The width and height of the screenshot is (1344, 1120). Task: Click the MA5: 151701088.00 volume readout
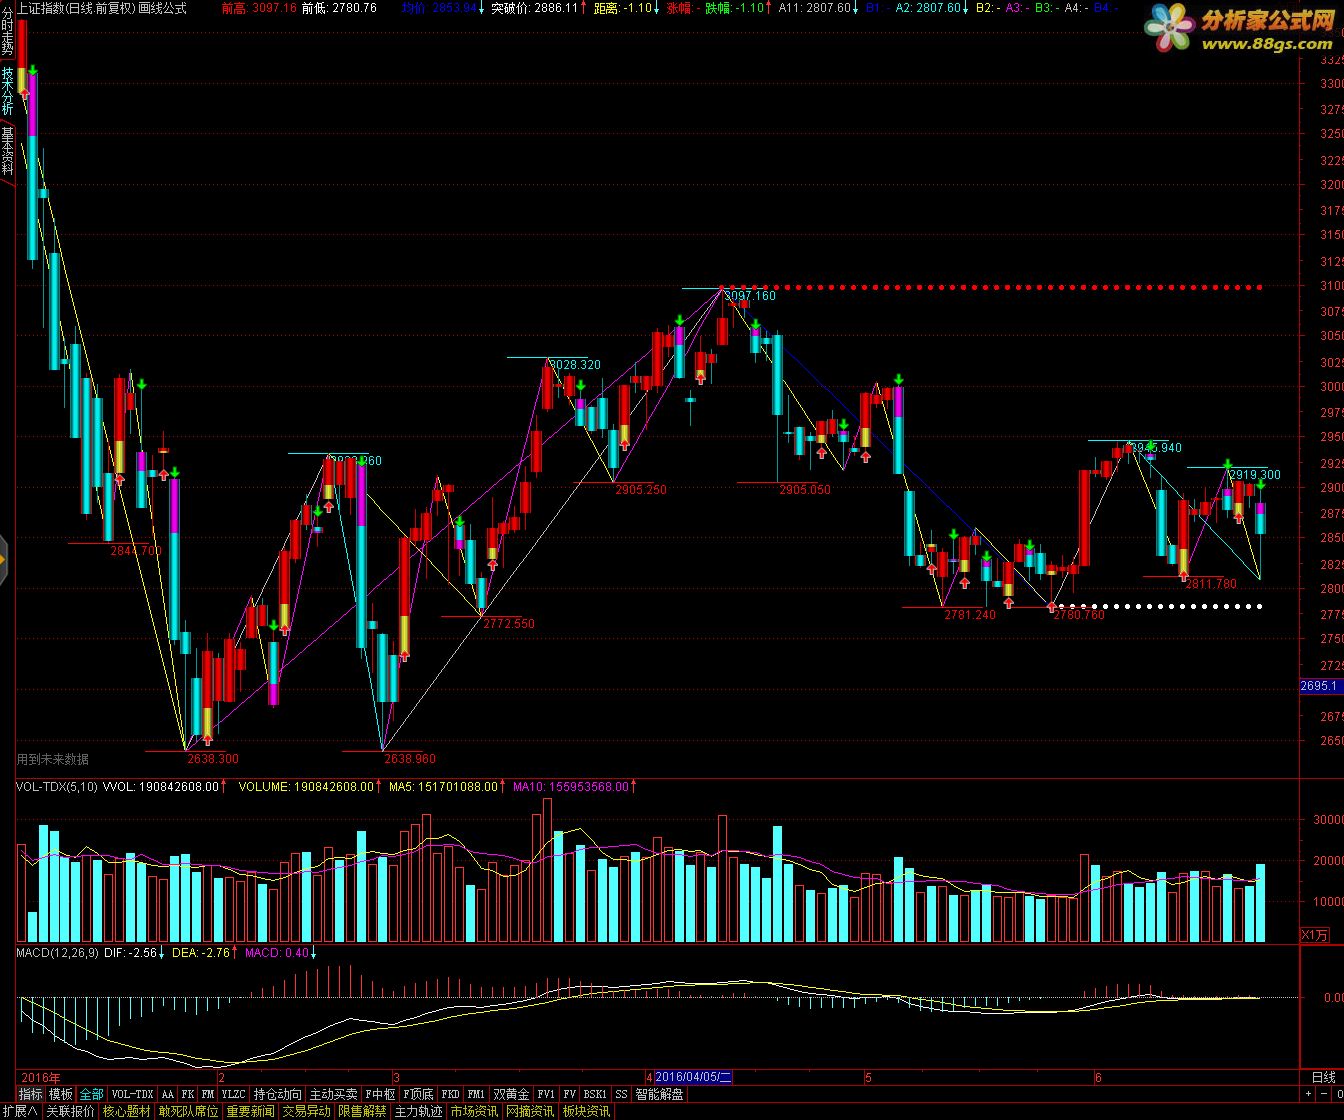tap(443, 787)
